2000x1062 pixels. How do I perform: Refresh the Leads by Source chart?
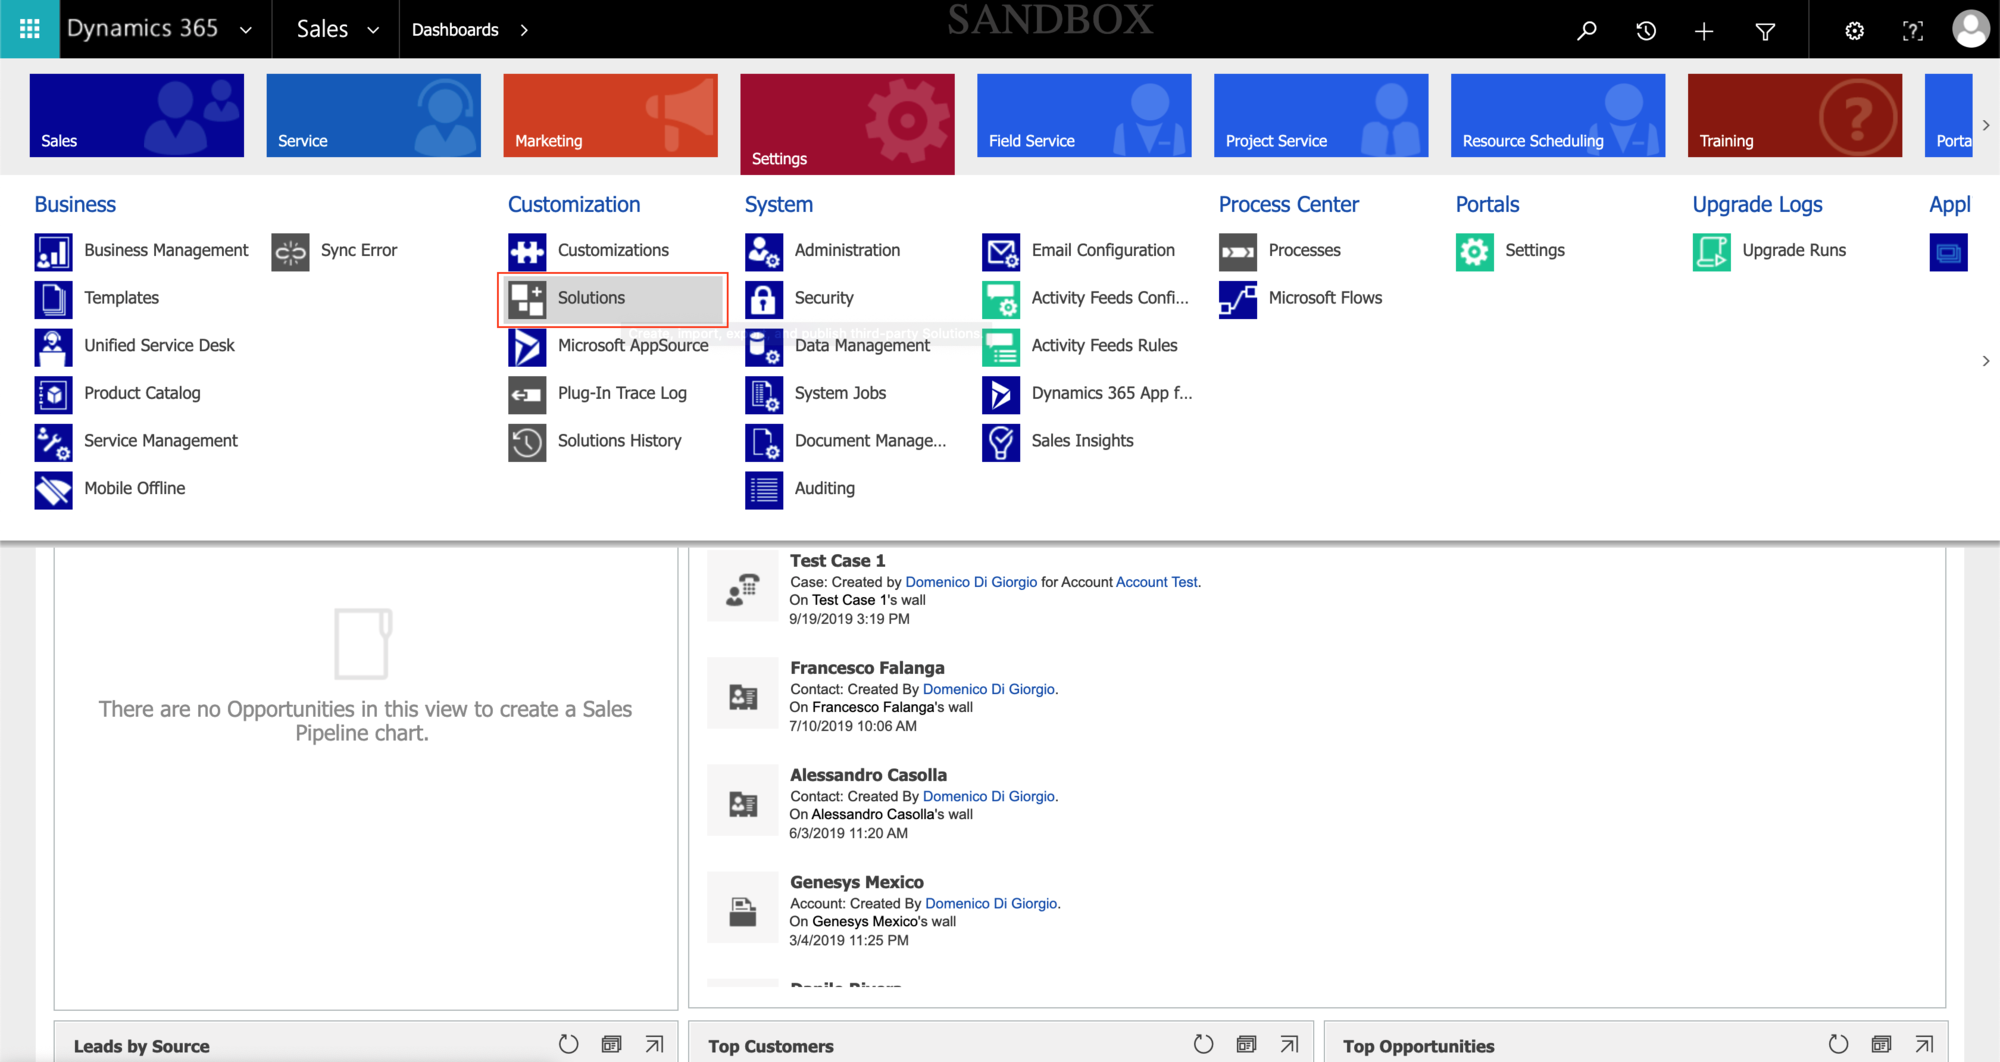pyautogui.click(x=569, y=1044)
